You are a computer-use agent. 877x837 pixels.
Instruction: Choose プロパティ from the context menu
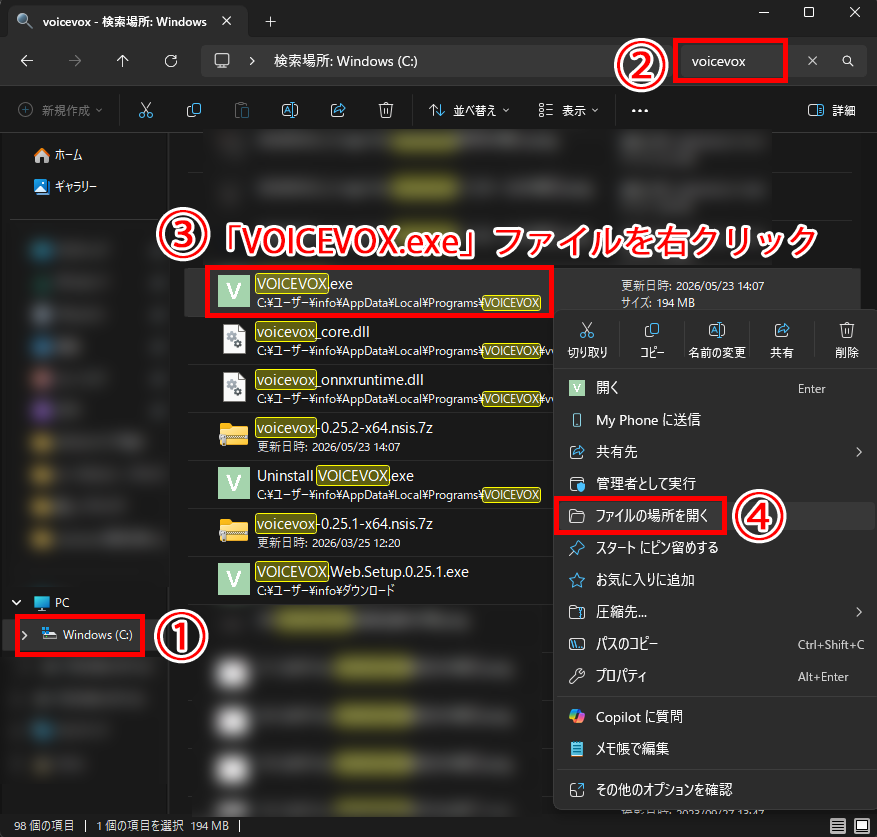click(715, 676)
